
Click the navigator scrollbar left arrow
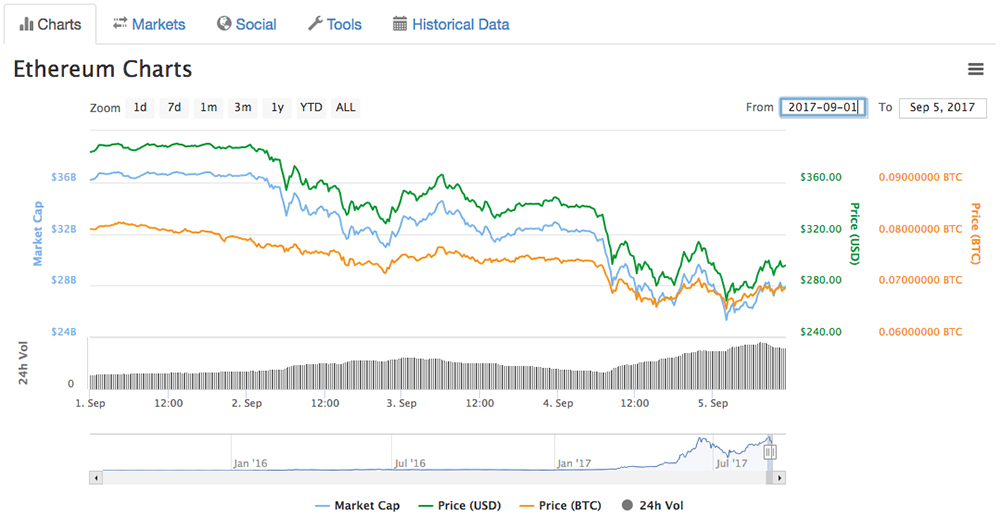click(x=96, y=477)
